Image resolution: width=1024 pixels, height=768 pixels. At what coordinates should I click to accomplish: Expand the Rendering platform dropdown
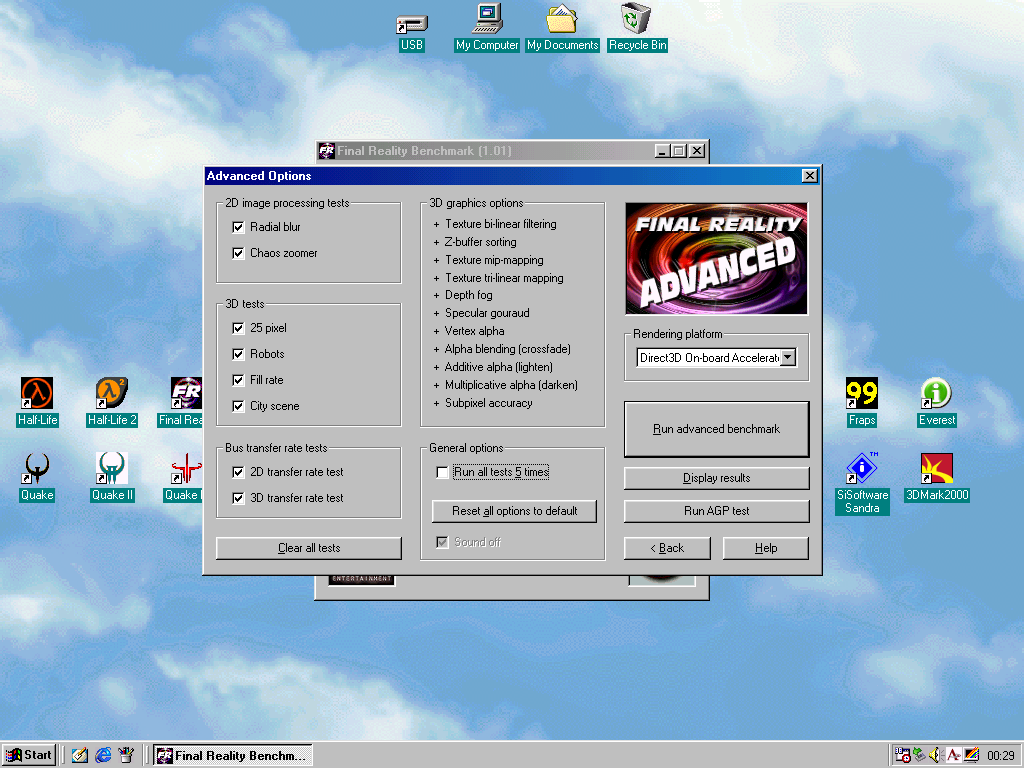point(788,357)
